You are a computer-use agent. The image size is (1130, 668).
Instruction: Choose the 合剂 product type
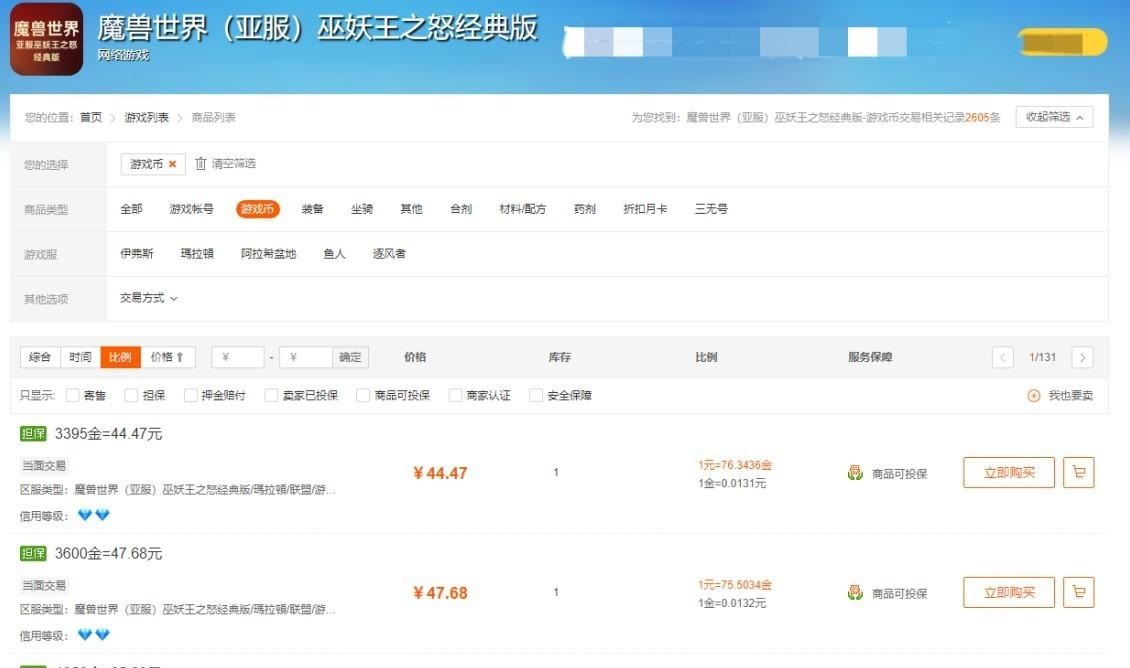click(x=461, y=209)
